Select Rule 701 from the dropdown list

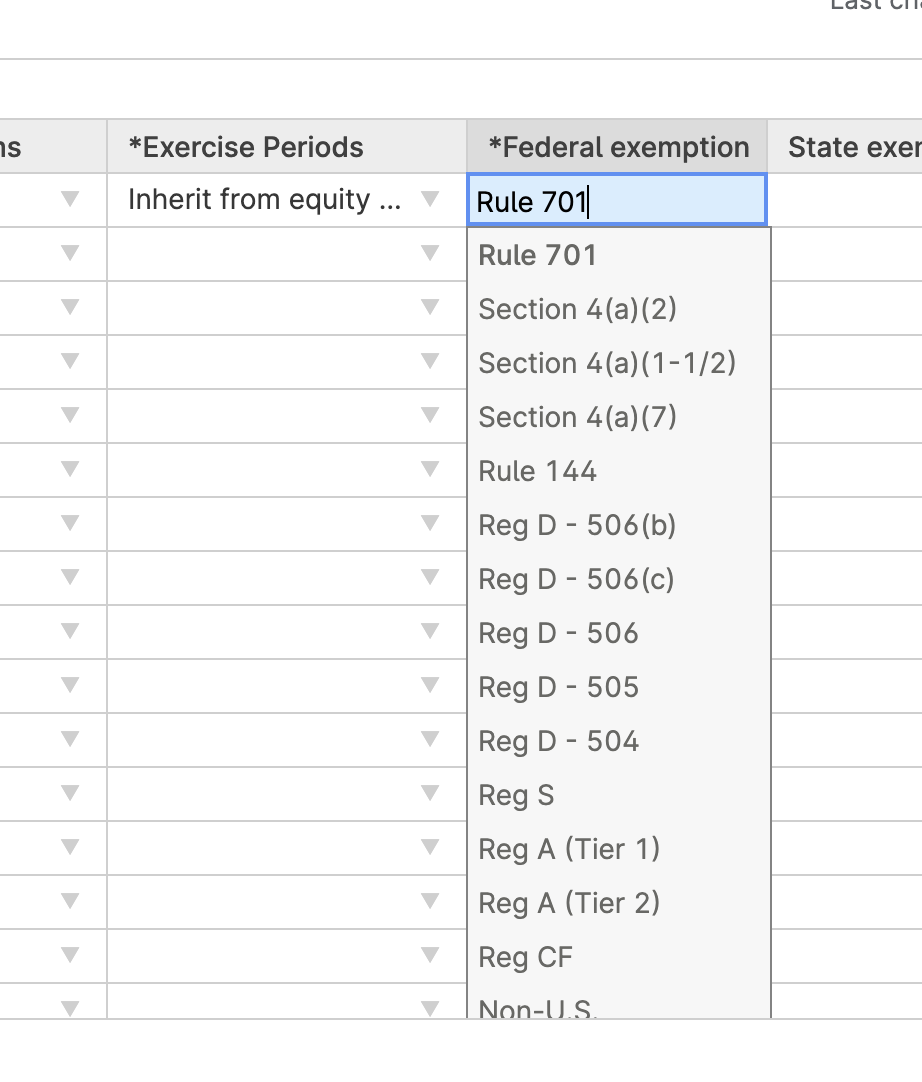pyautogui.click(x=538, y=255)
